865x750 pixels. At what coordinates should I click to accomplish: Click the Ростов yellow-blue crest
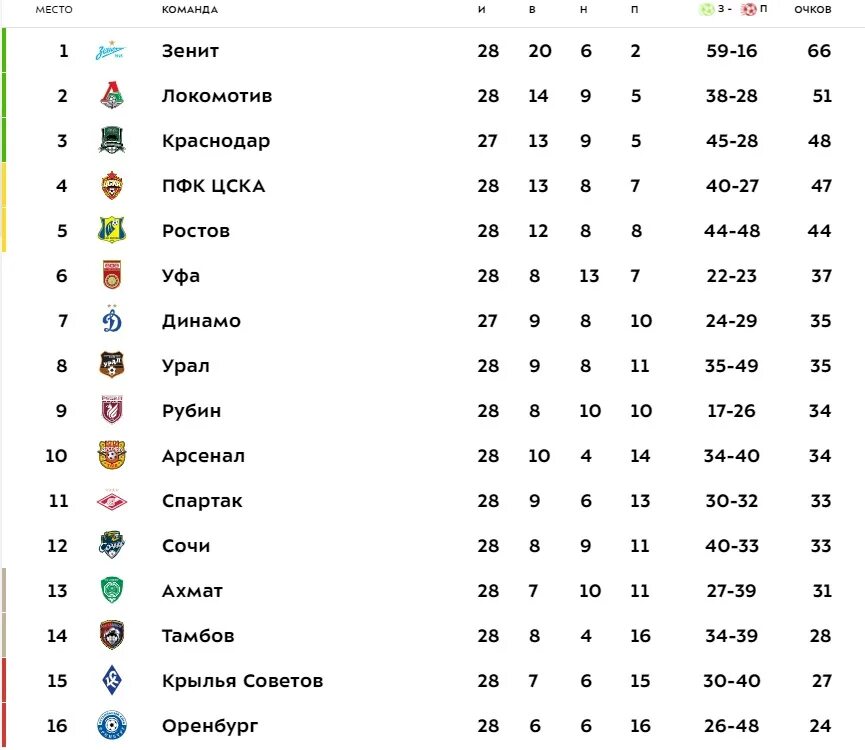112,230
